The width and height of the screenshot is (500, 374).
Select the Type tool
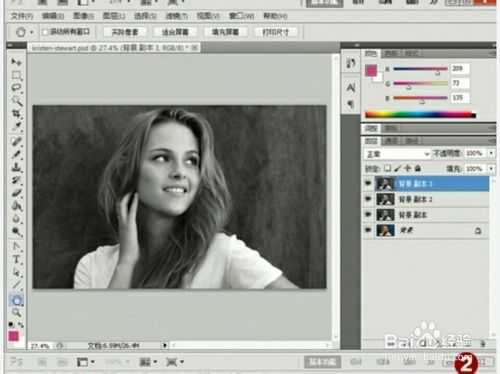(16, 259)
